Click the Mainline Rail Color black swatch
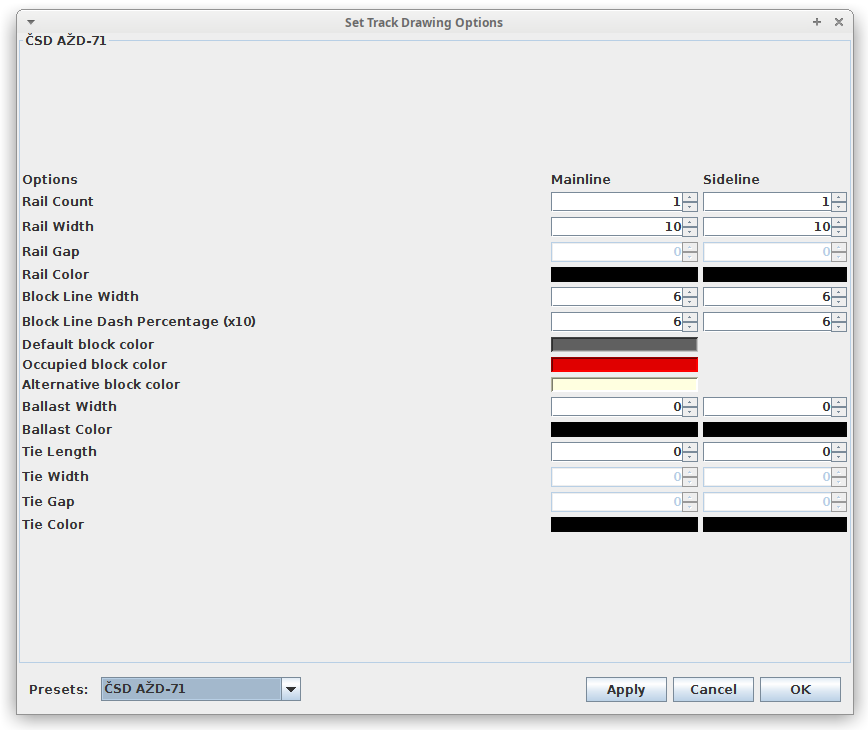Screen dimensions: 868x730 click(x=624, y=274)
